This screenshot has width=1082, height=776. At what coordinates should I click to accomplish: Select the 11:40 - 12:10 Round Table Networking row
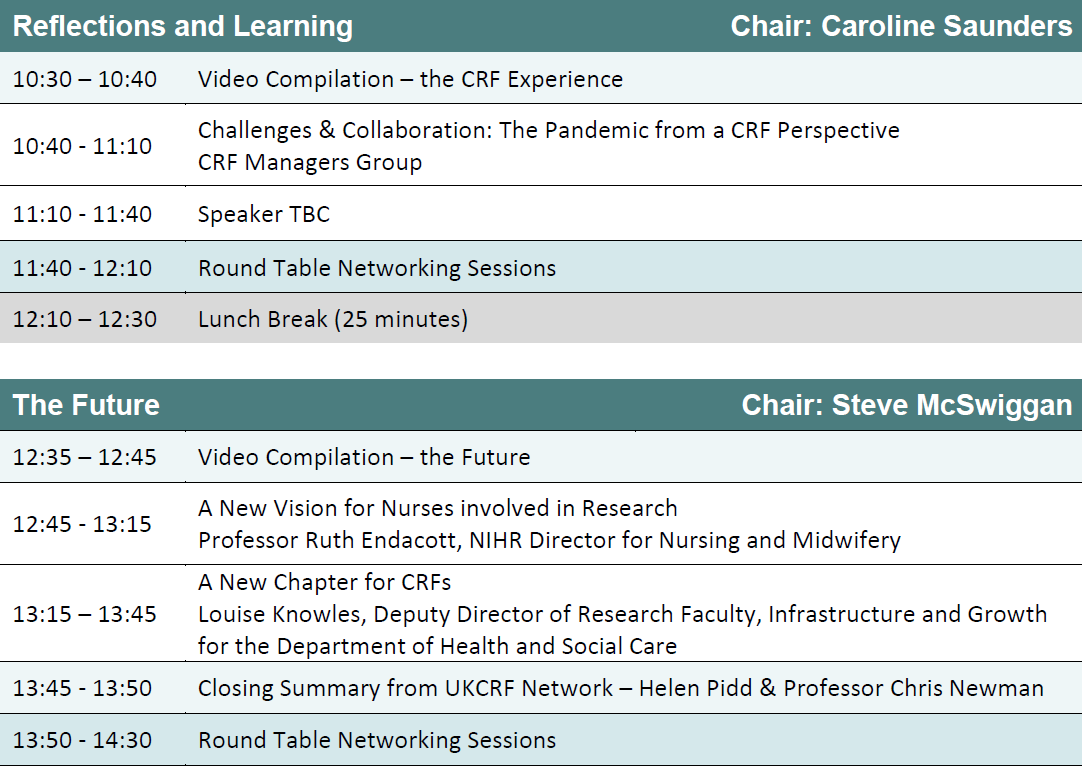pyautogui.click(x=541, y=267)
